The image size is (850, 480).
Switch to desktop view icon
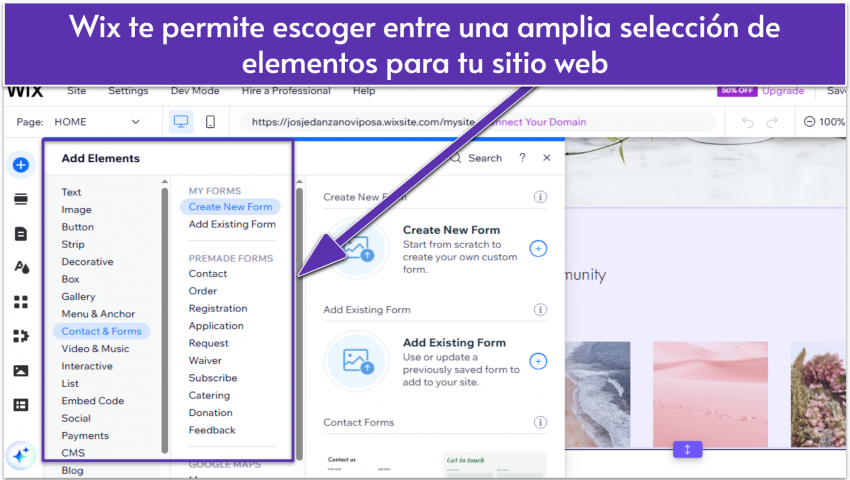(x=181, y=121)
